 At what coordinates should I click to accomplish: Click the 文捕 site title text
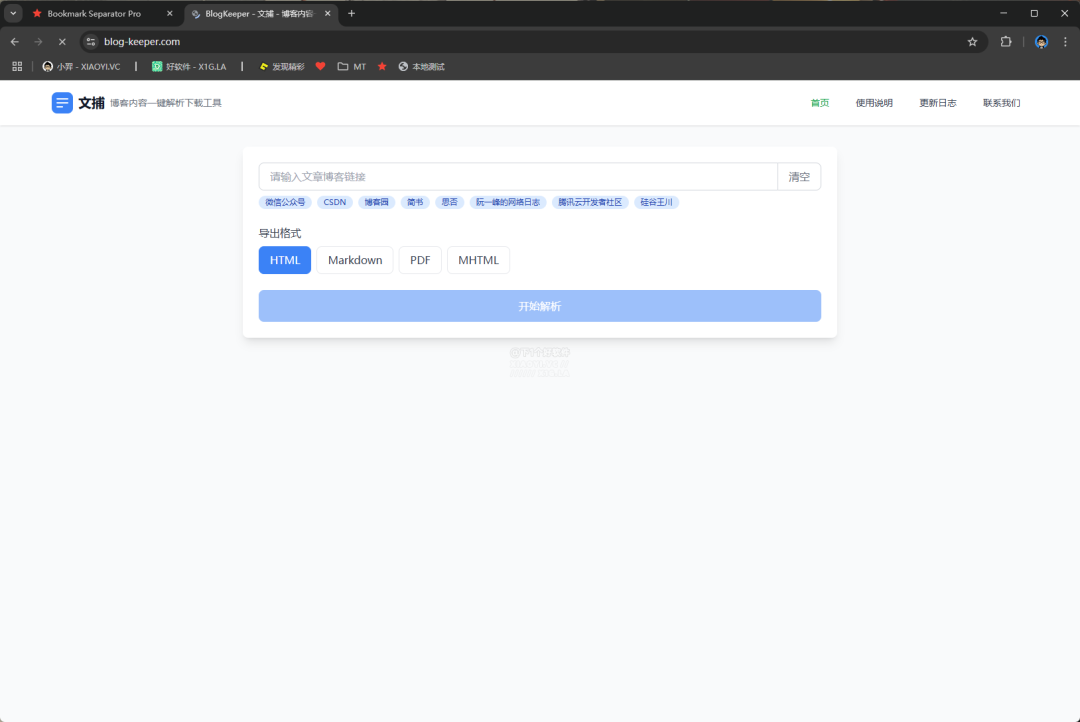[91, 103]
